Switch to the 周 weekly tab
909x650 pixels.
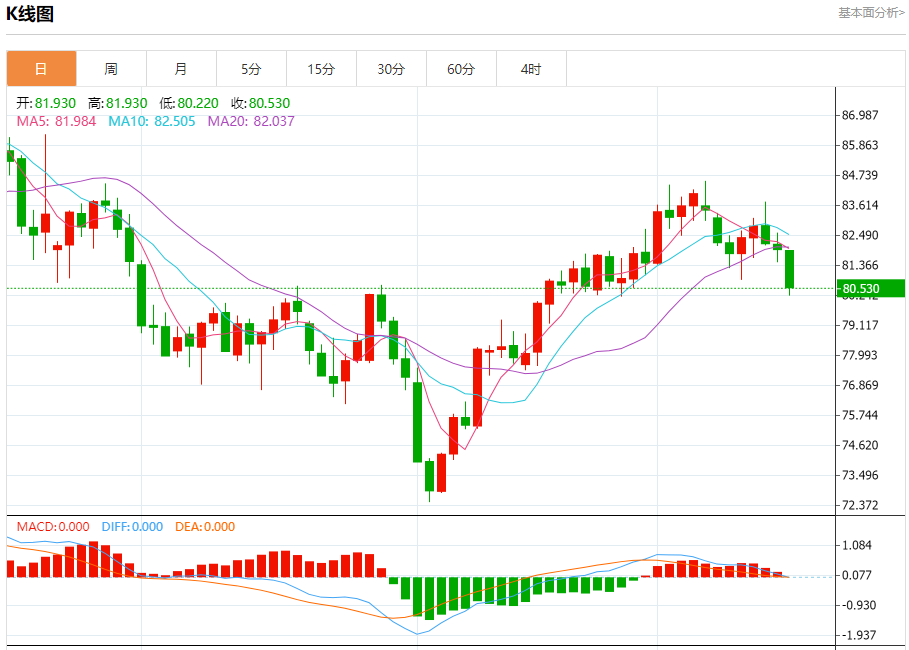point(111,69)
